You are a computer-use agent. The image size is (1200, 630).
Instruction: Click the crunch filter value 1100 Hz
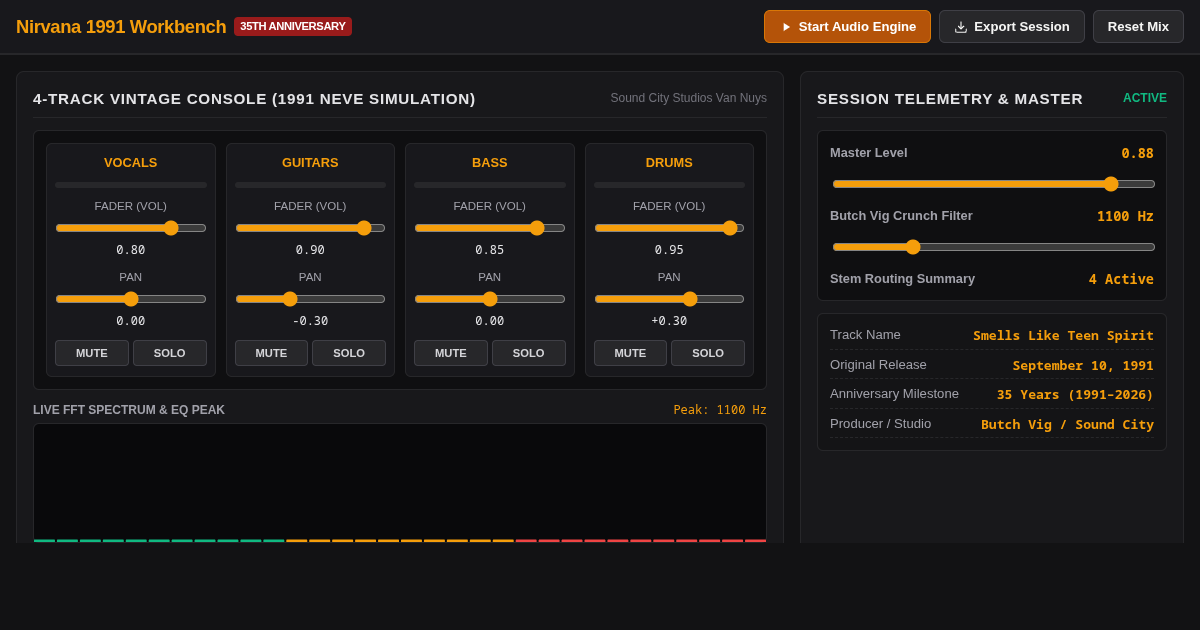1125,216
